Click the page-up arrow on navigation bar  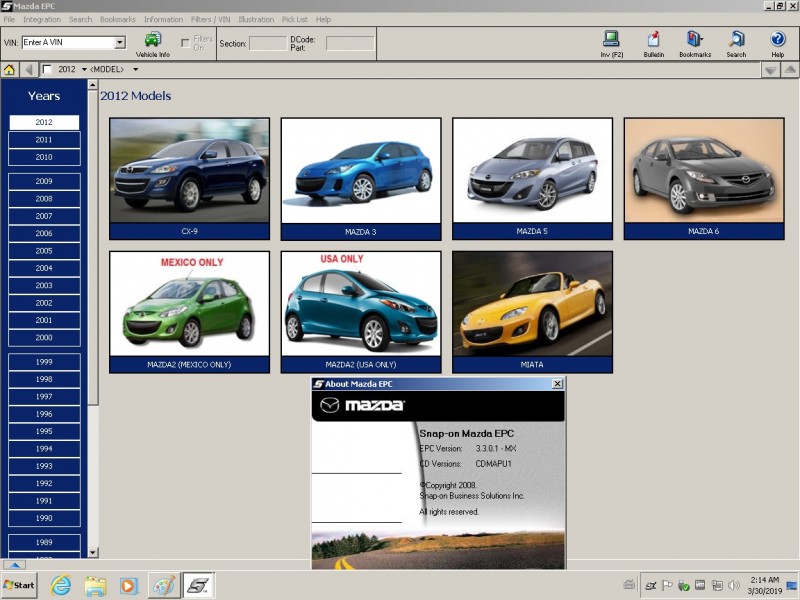click(x=789, y=70)
